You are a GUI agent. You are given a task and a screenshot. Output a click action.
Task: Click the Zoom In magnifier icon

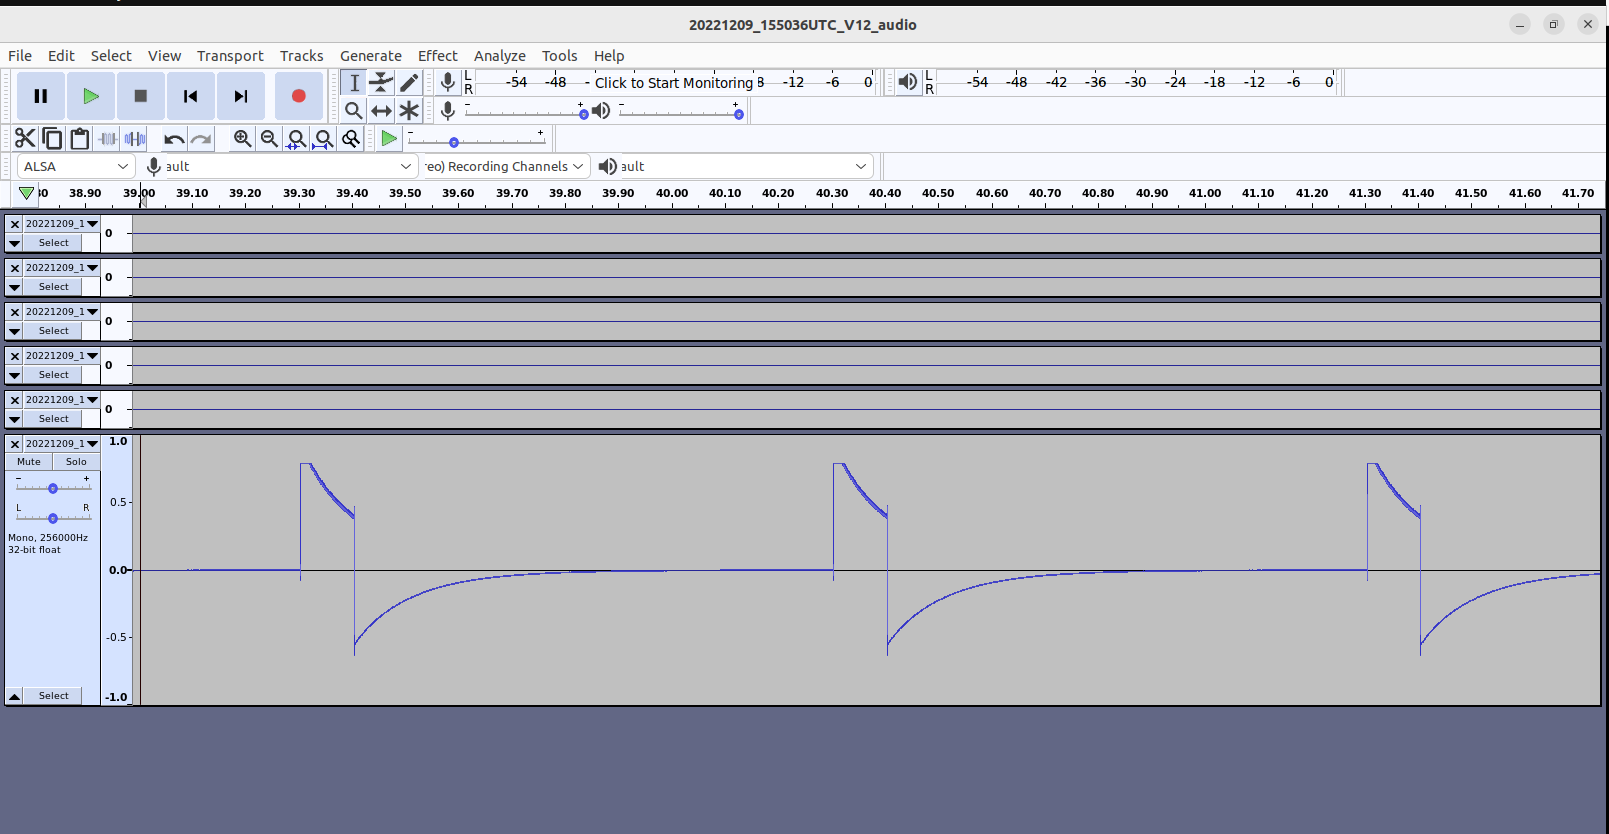coord(242,139)
